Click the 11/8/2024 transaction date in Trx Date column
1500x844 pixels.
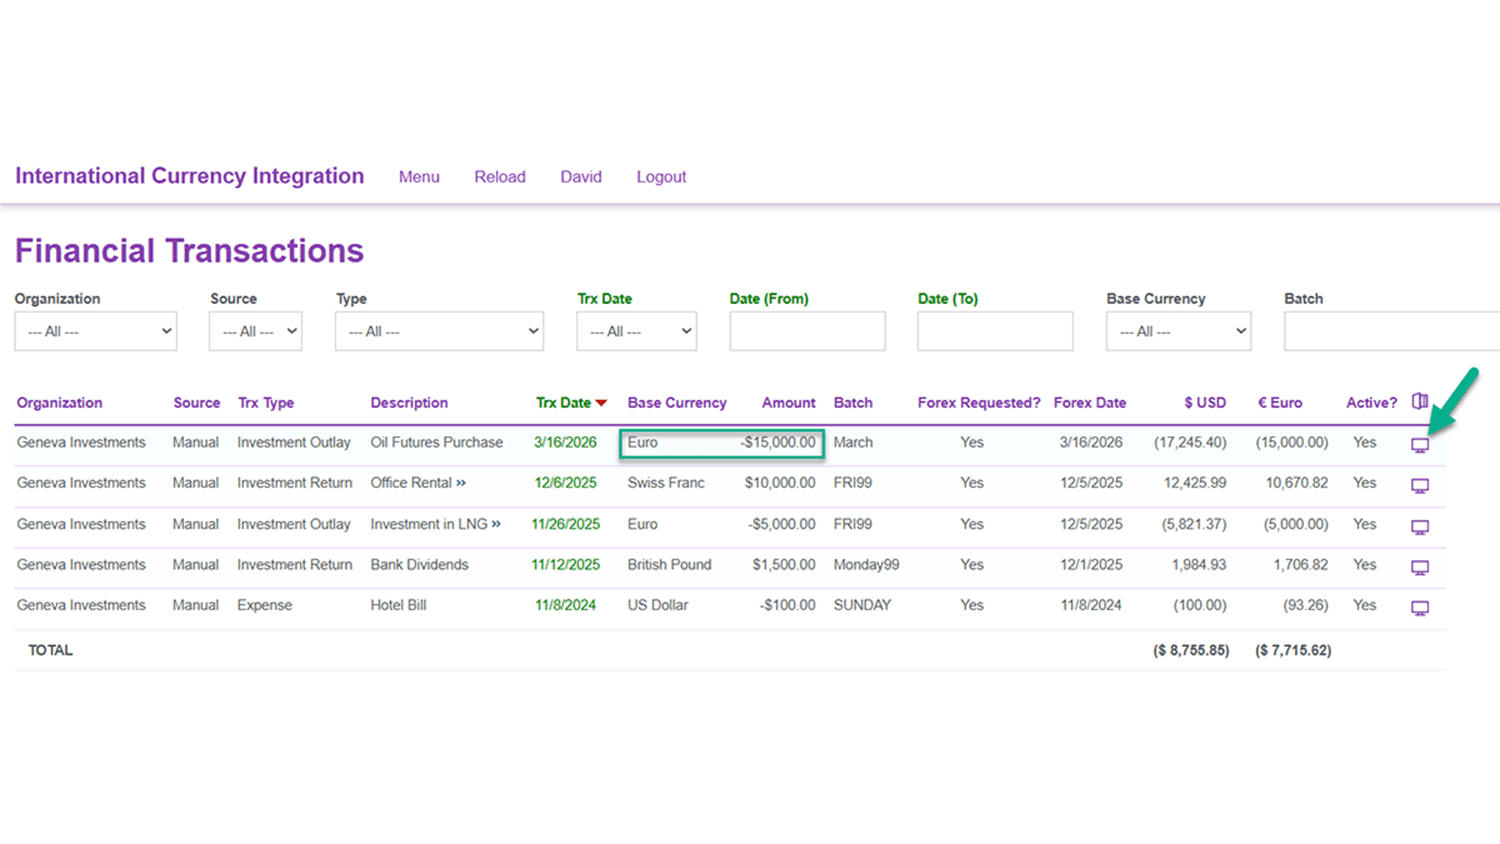coord(565,605)
